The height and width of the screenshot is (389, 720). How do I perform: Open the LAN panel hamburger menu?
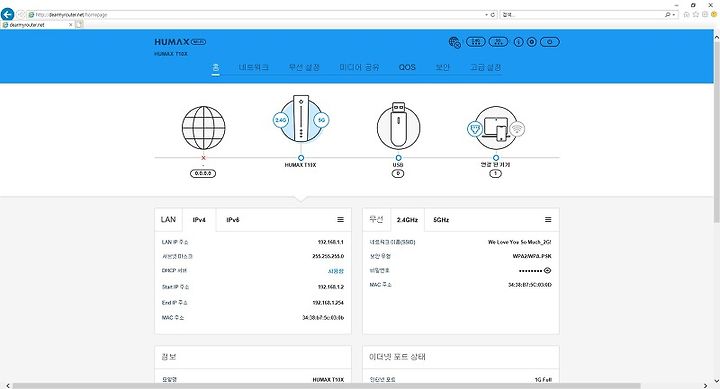340,220
